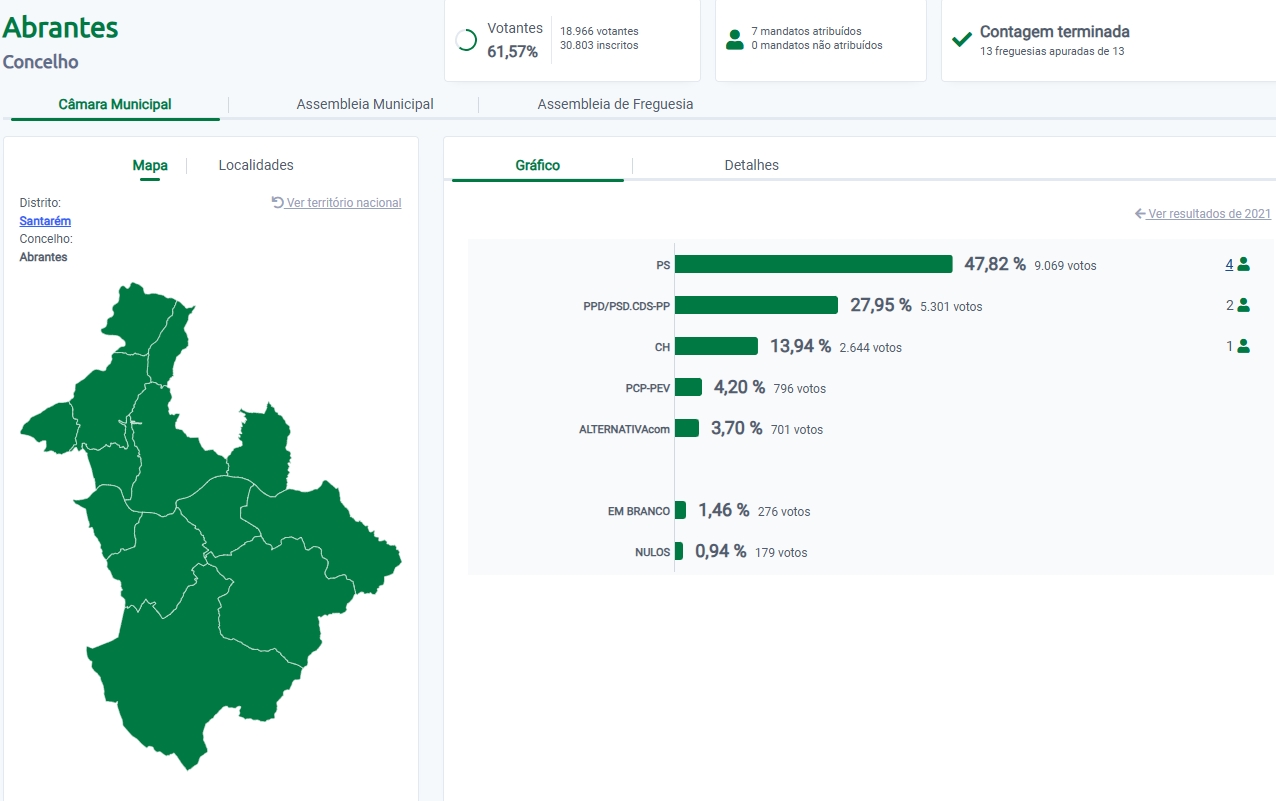
Task: Select the Gráfico tab
Action: (x=538, y=165)
